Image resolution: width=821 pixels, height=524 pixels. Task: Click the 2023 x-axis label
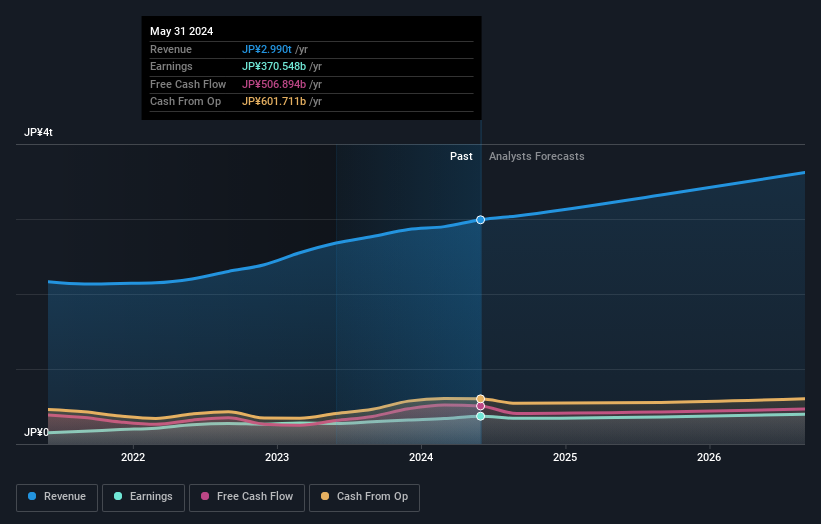click(277, 457)
